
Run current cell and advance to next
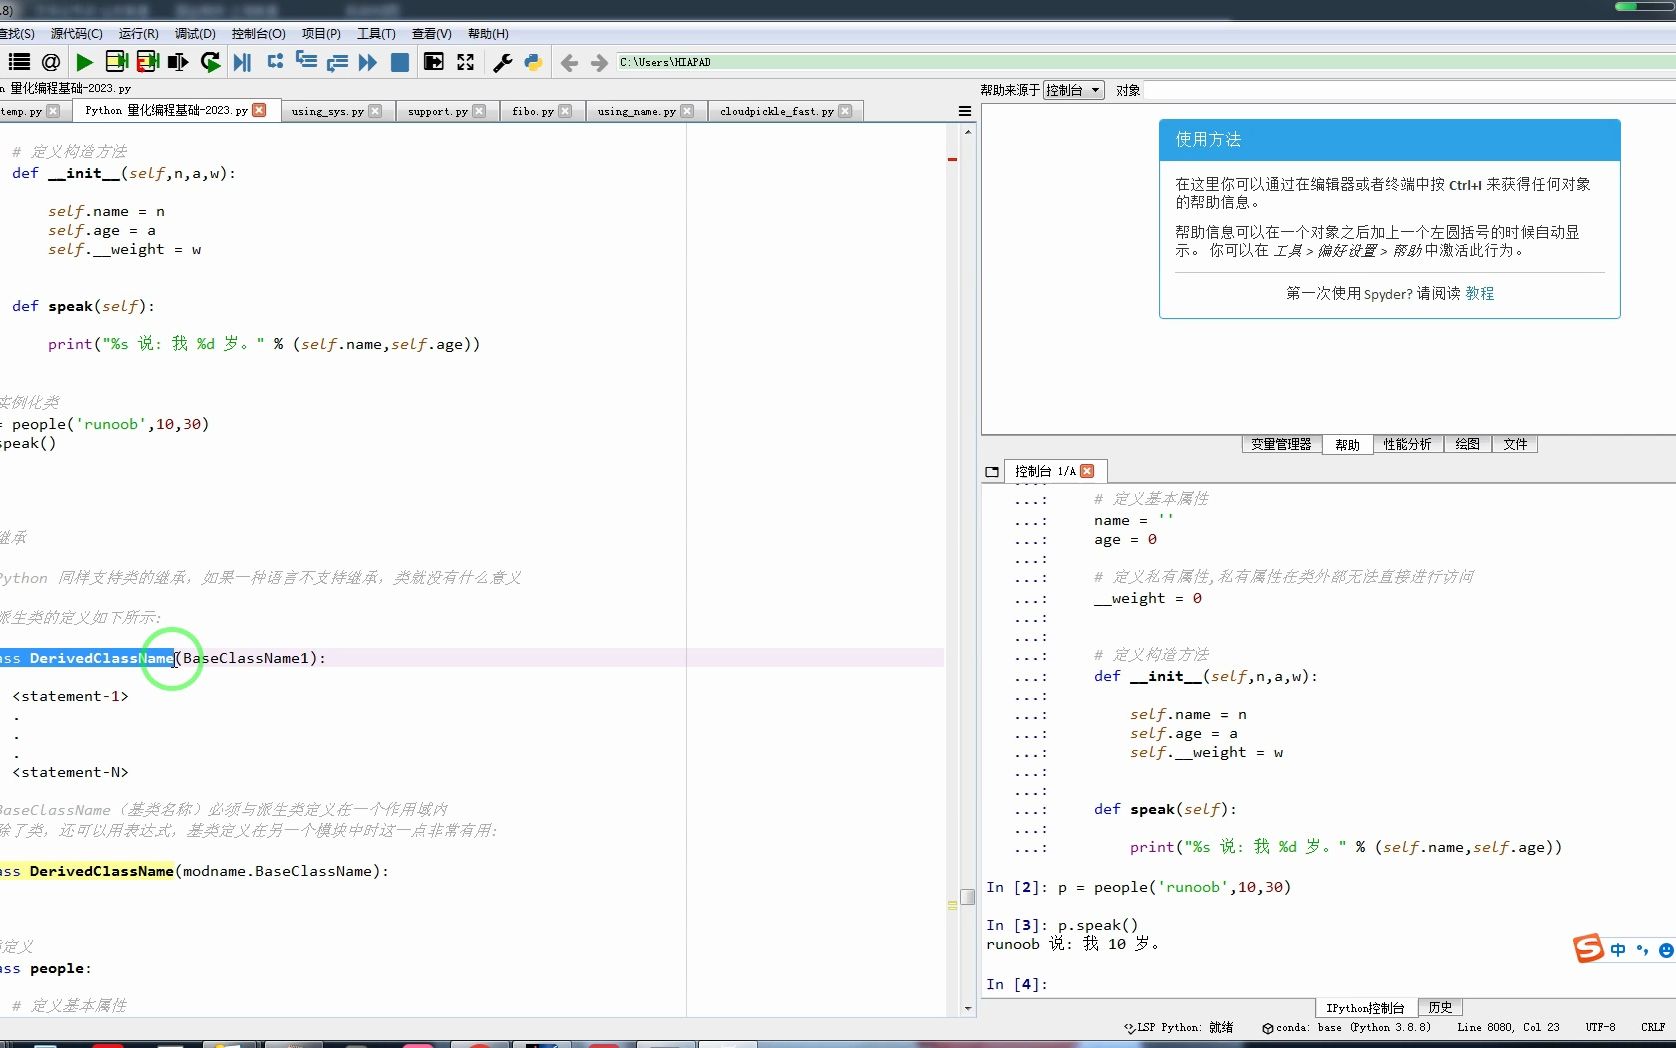(147, 62)
